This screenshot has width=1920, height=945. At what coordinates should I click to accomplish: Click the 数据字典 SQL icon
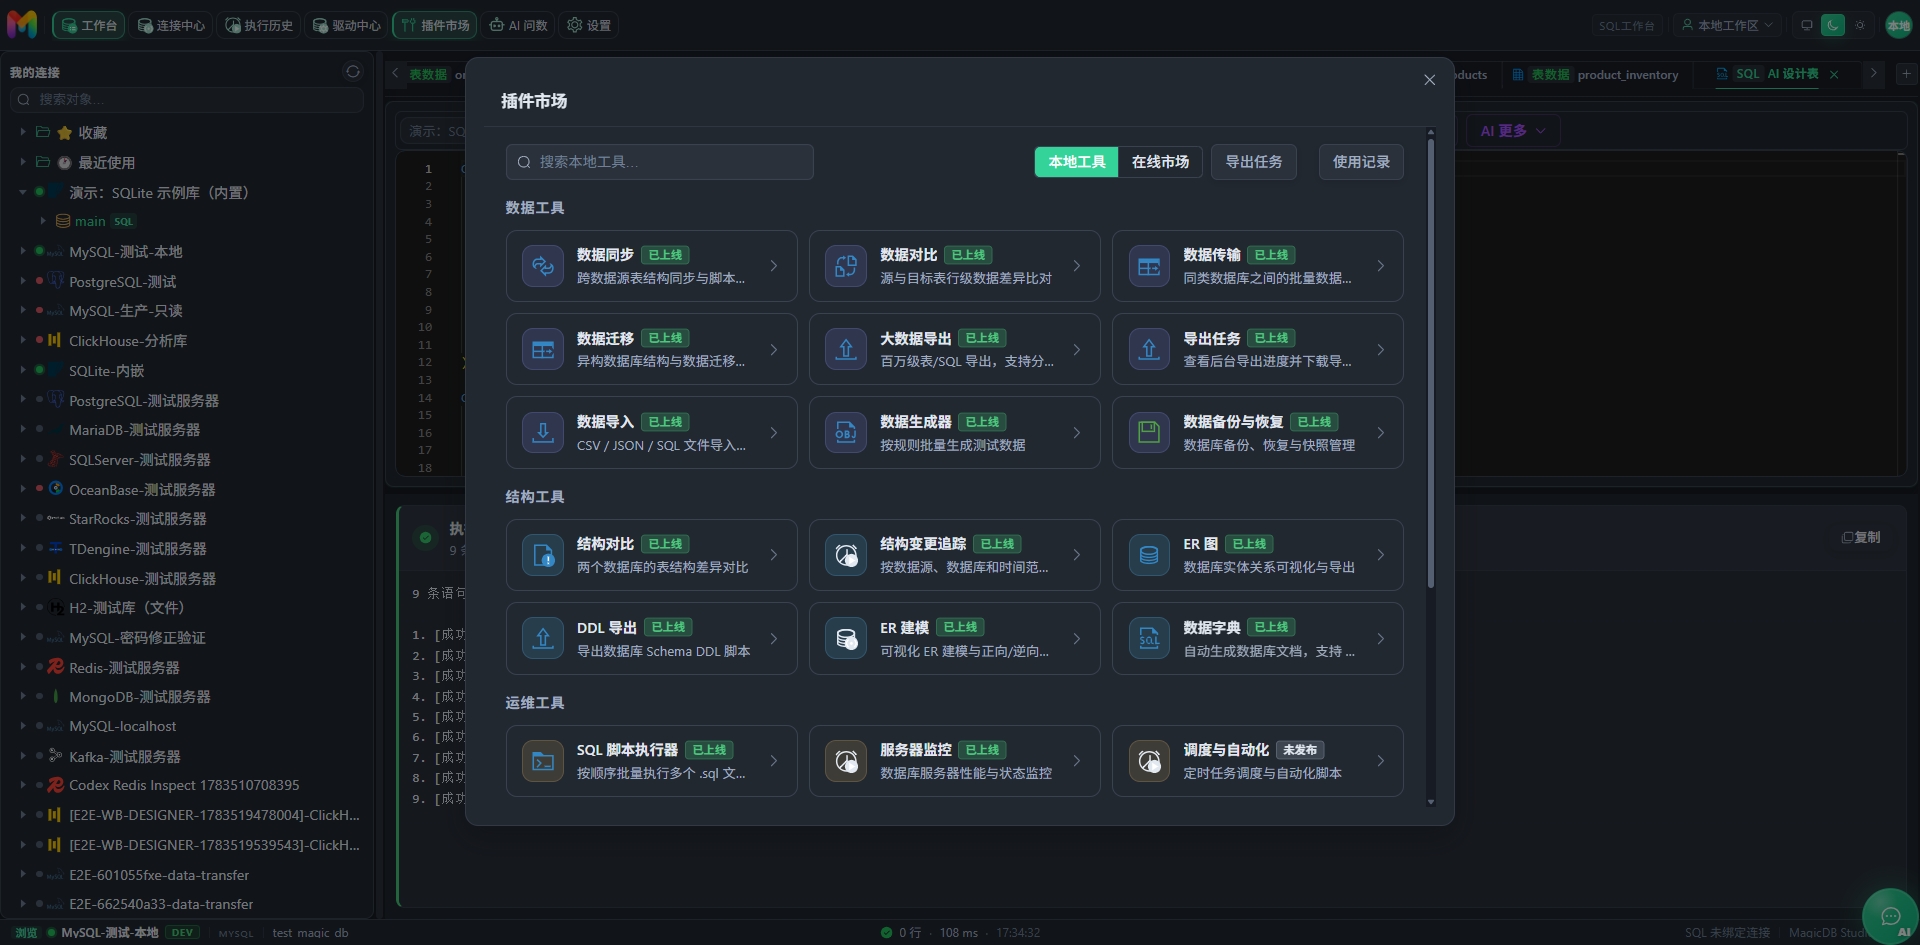tap(1149, 638)
